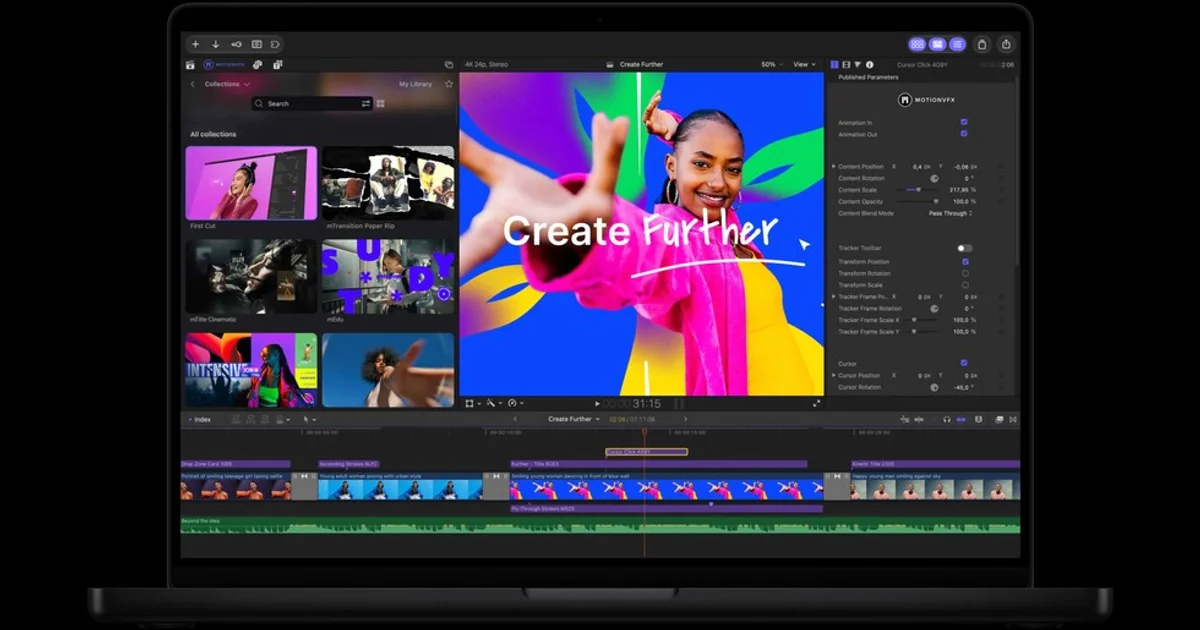
Task: Open search filter sliders icon
Action: tap(366, 103)
